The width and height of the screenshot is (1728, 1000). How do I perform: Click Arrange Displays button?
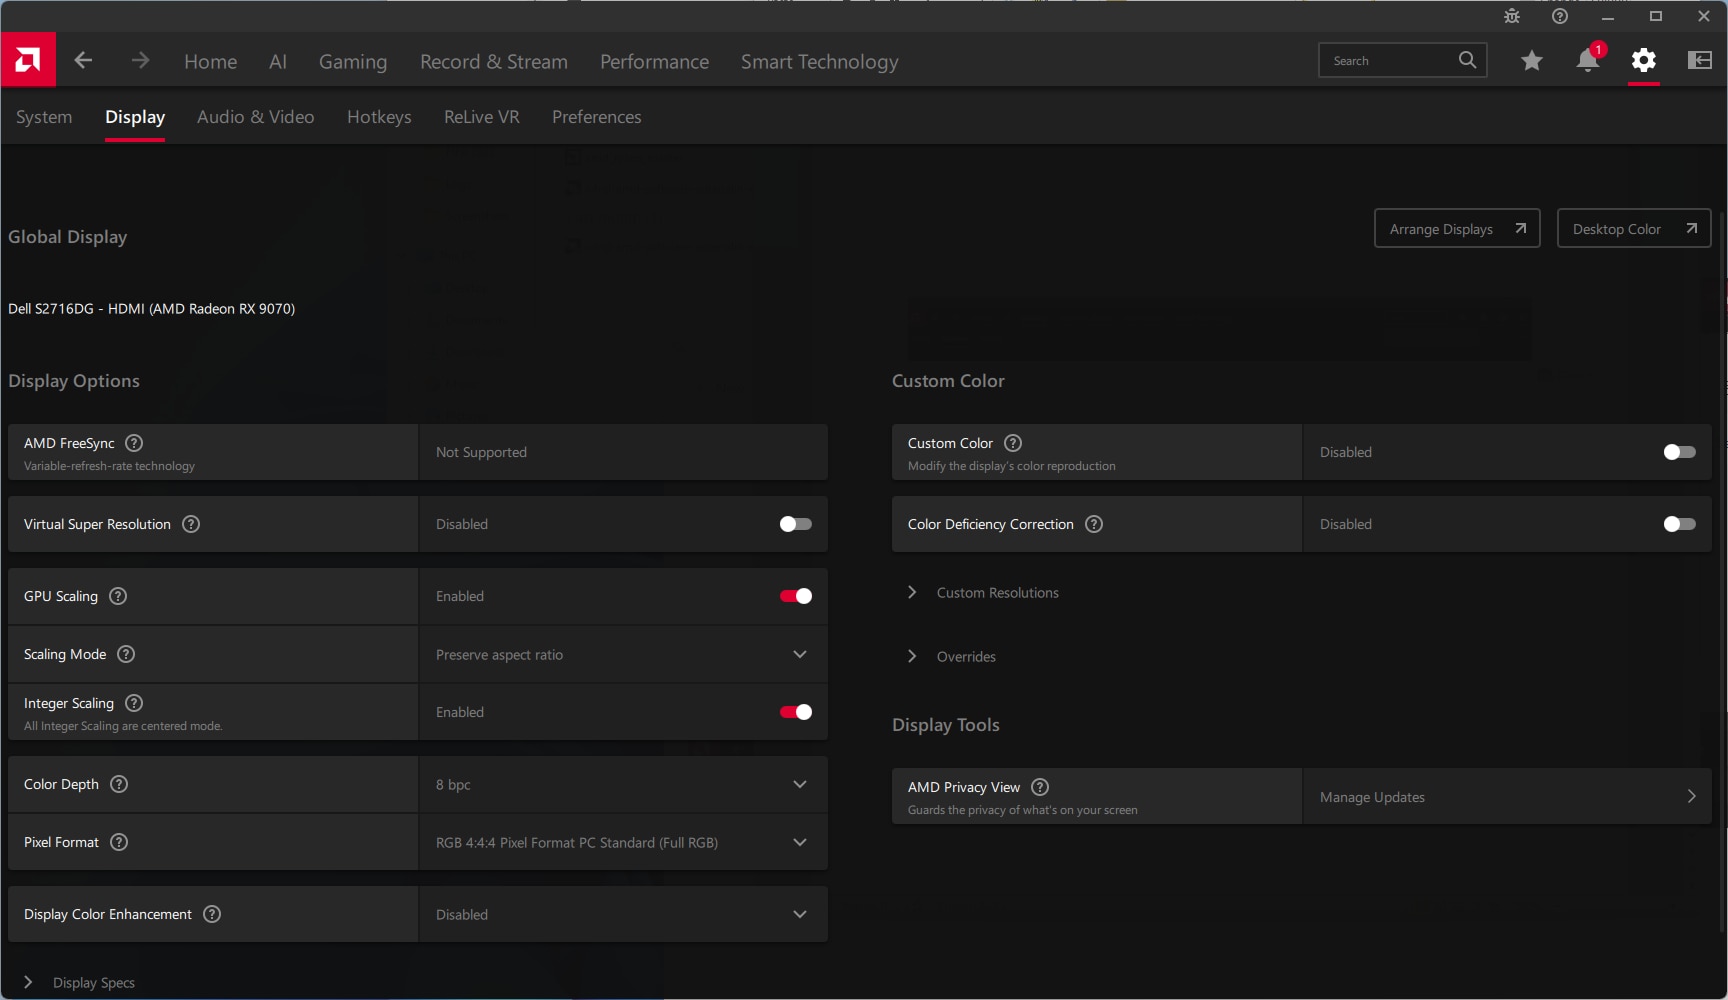[1457, 228]
